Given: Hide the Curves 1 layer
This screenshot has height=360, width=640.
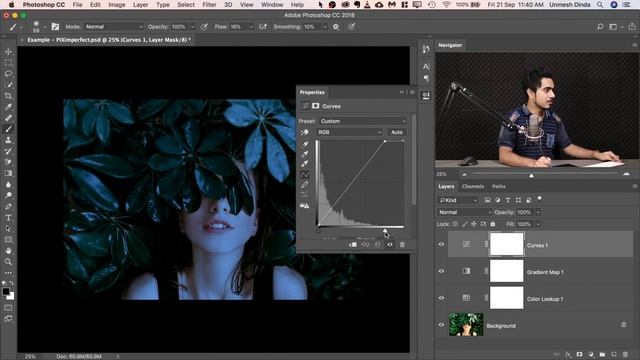Looking at the screenshot, I should 441,244.
